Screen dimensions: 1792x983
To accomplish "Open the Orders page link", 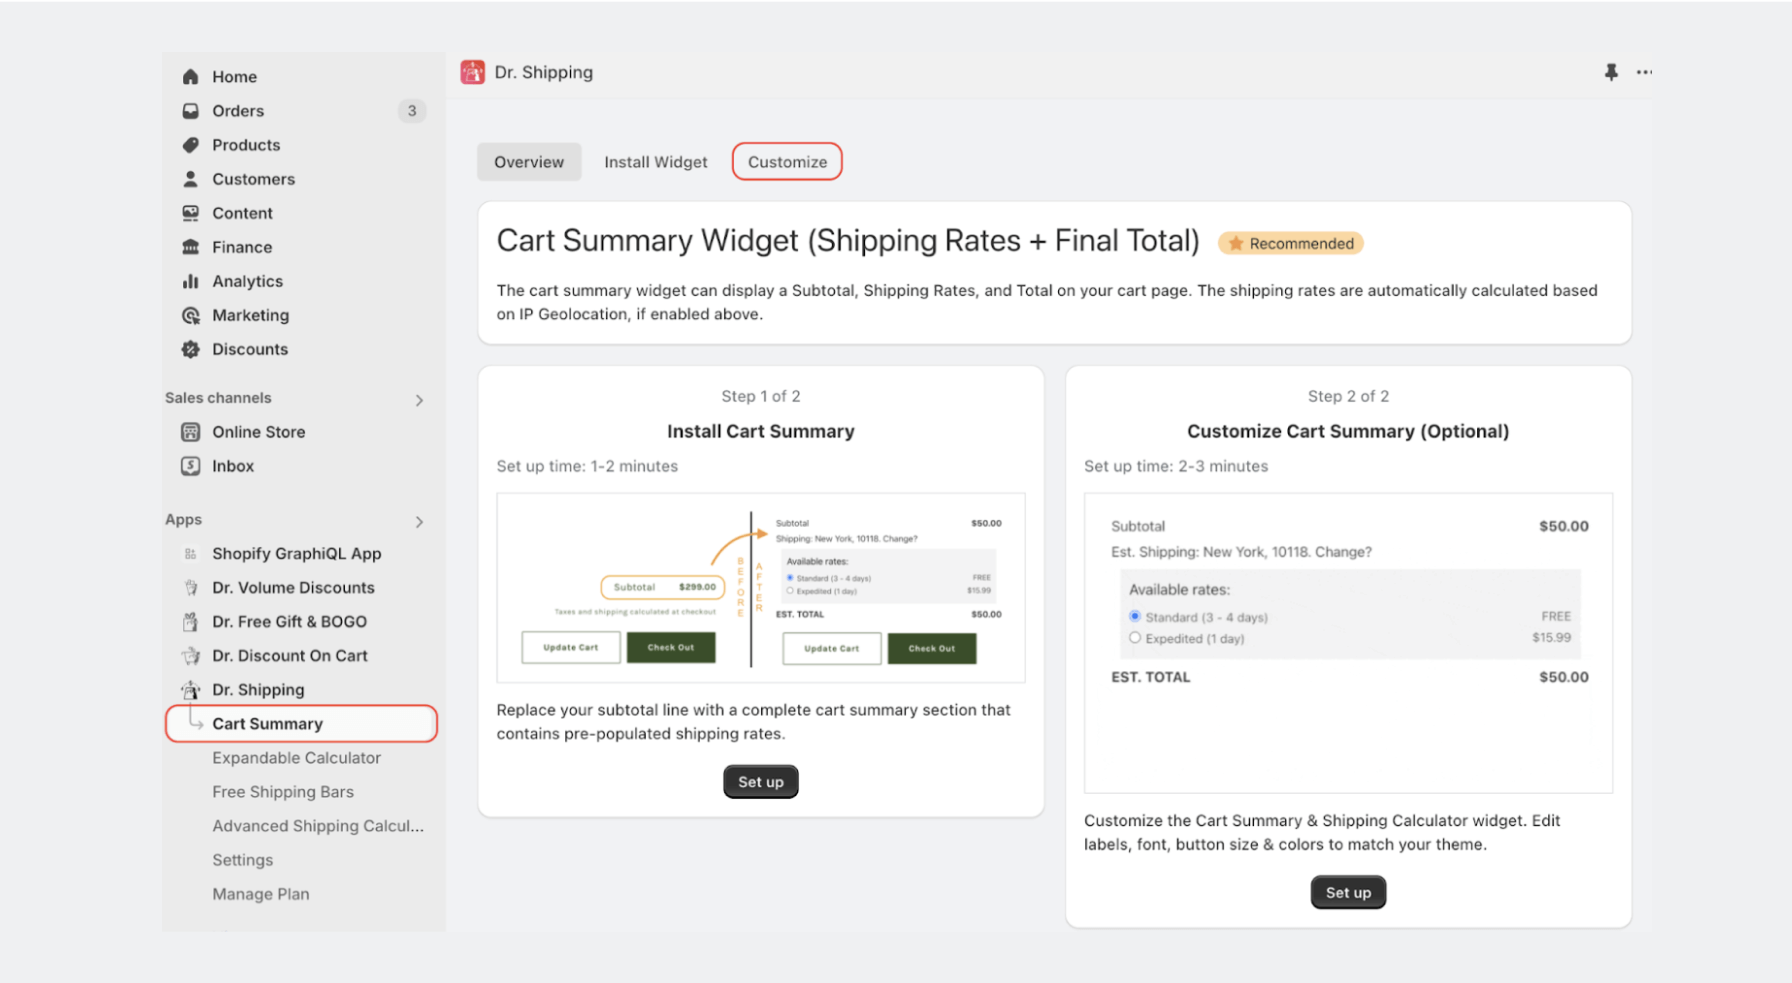I will pos(238,111).
